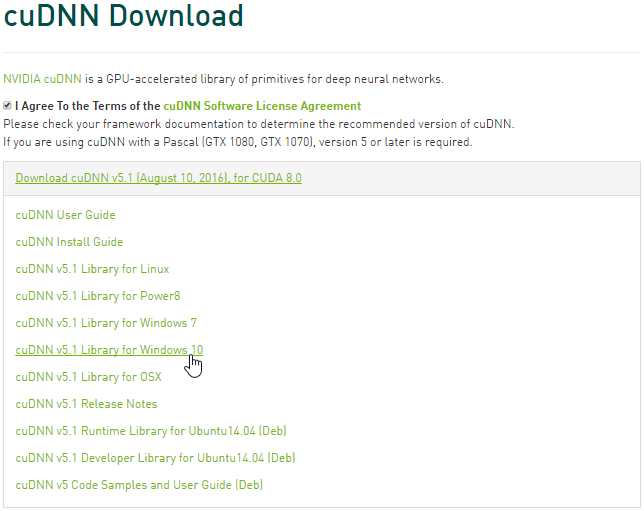This screenshot has width=644, height=511.
Task: Open cuDNN v5.1 Release Notes
Action: tap(86, 404)
